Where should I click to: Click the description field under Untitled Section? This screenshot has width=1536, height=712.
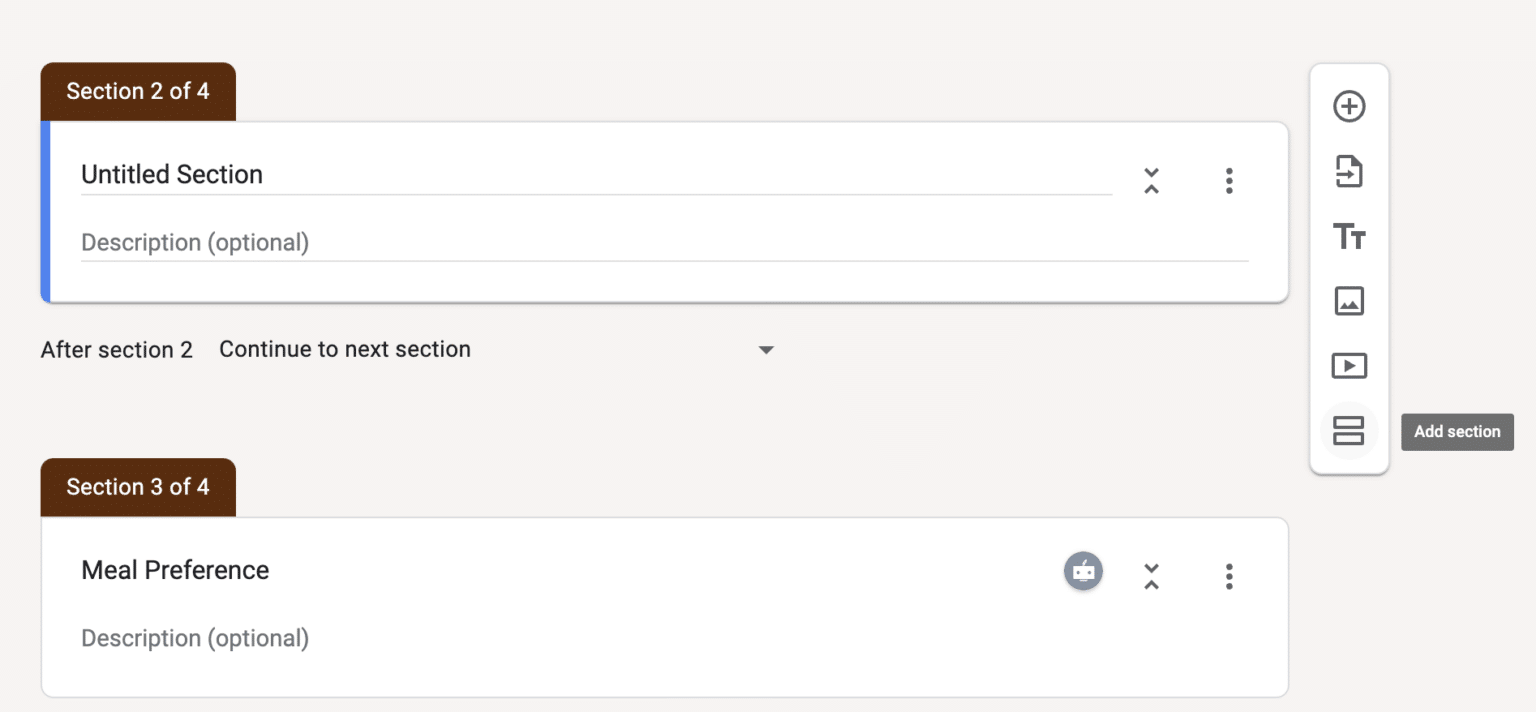click(400, 242)
